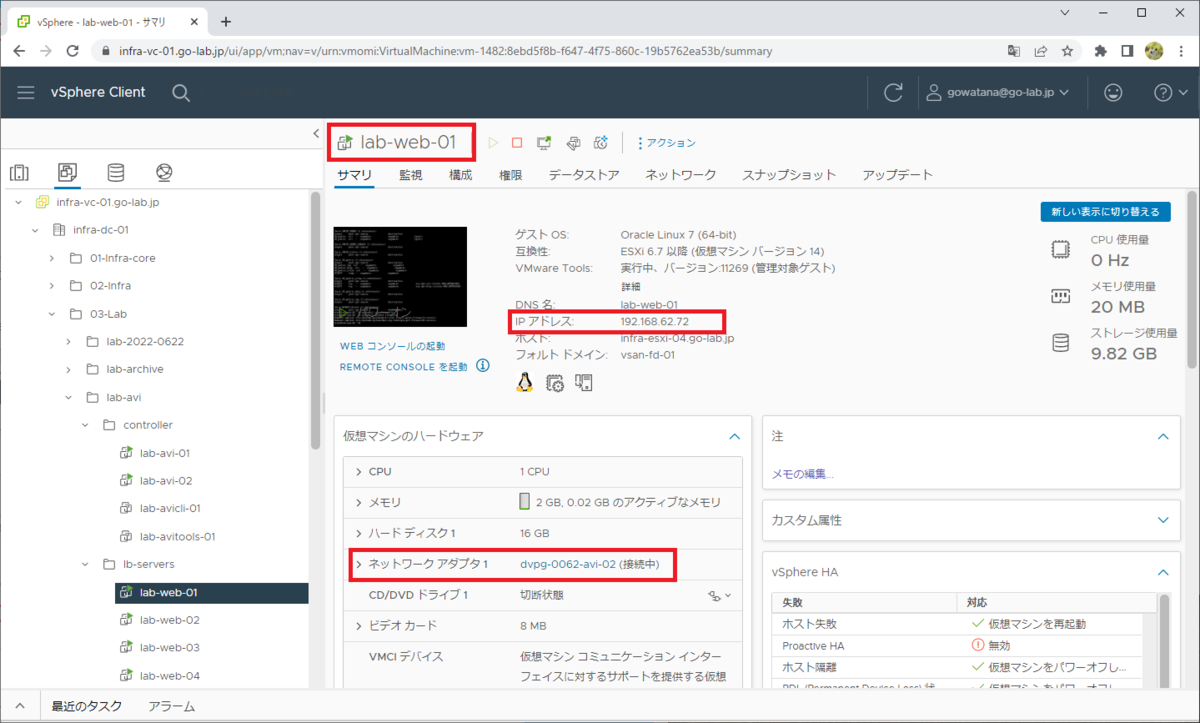Screen dimensions: 1200x723
Task: Select lab-avicli-01 VM in tree
Action: click(x=170, y=509)
